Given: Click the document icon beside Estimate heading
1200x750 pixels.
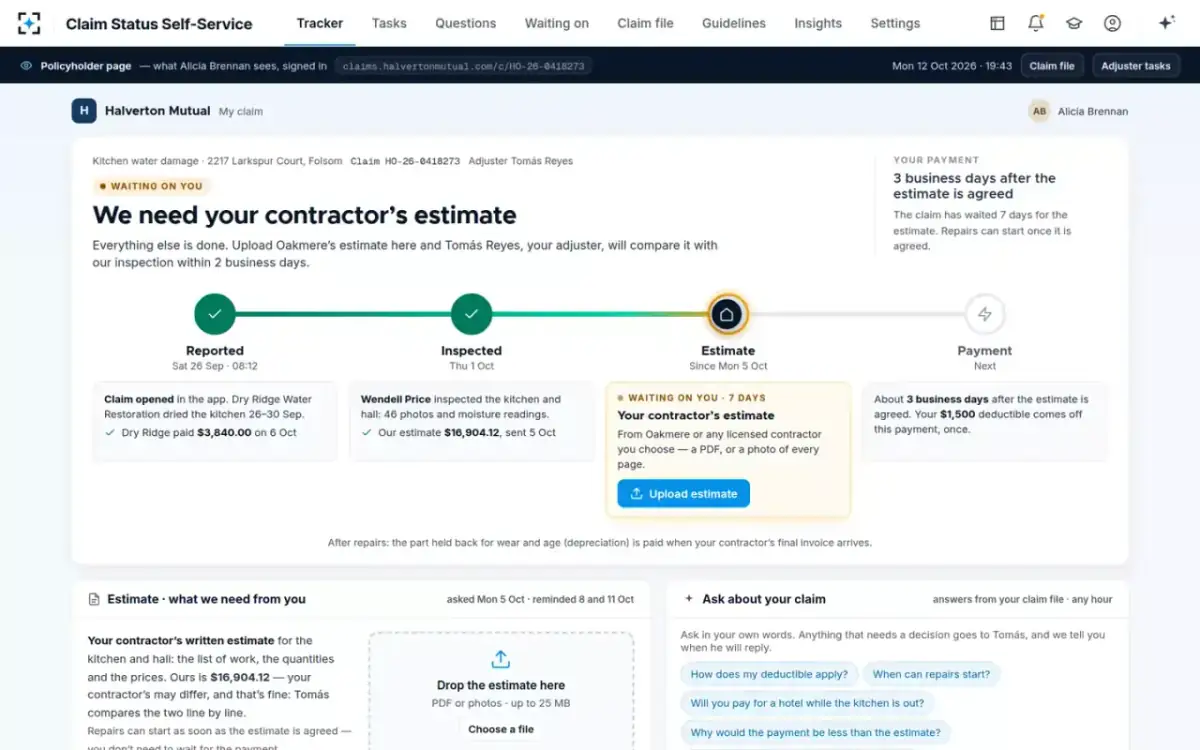Looking at the screenshot, I should (x=94, y=599).
